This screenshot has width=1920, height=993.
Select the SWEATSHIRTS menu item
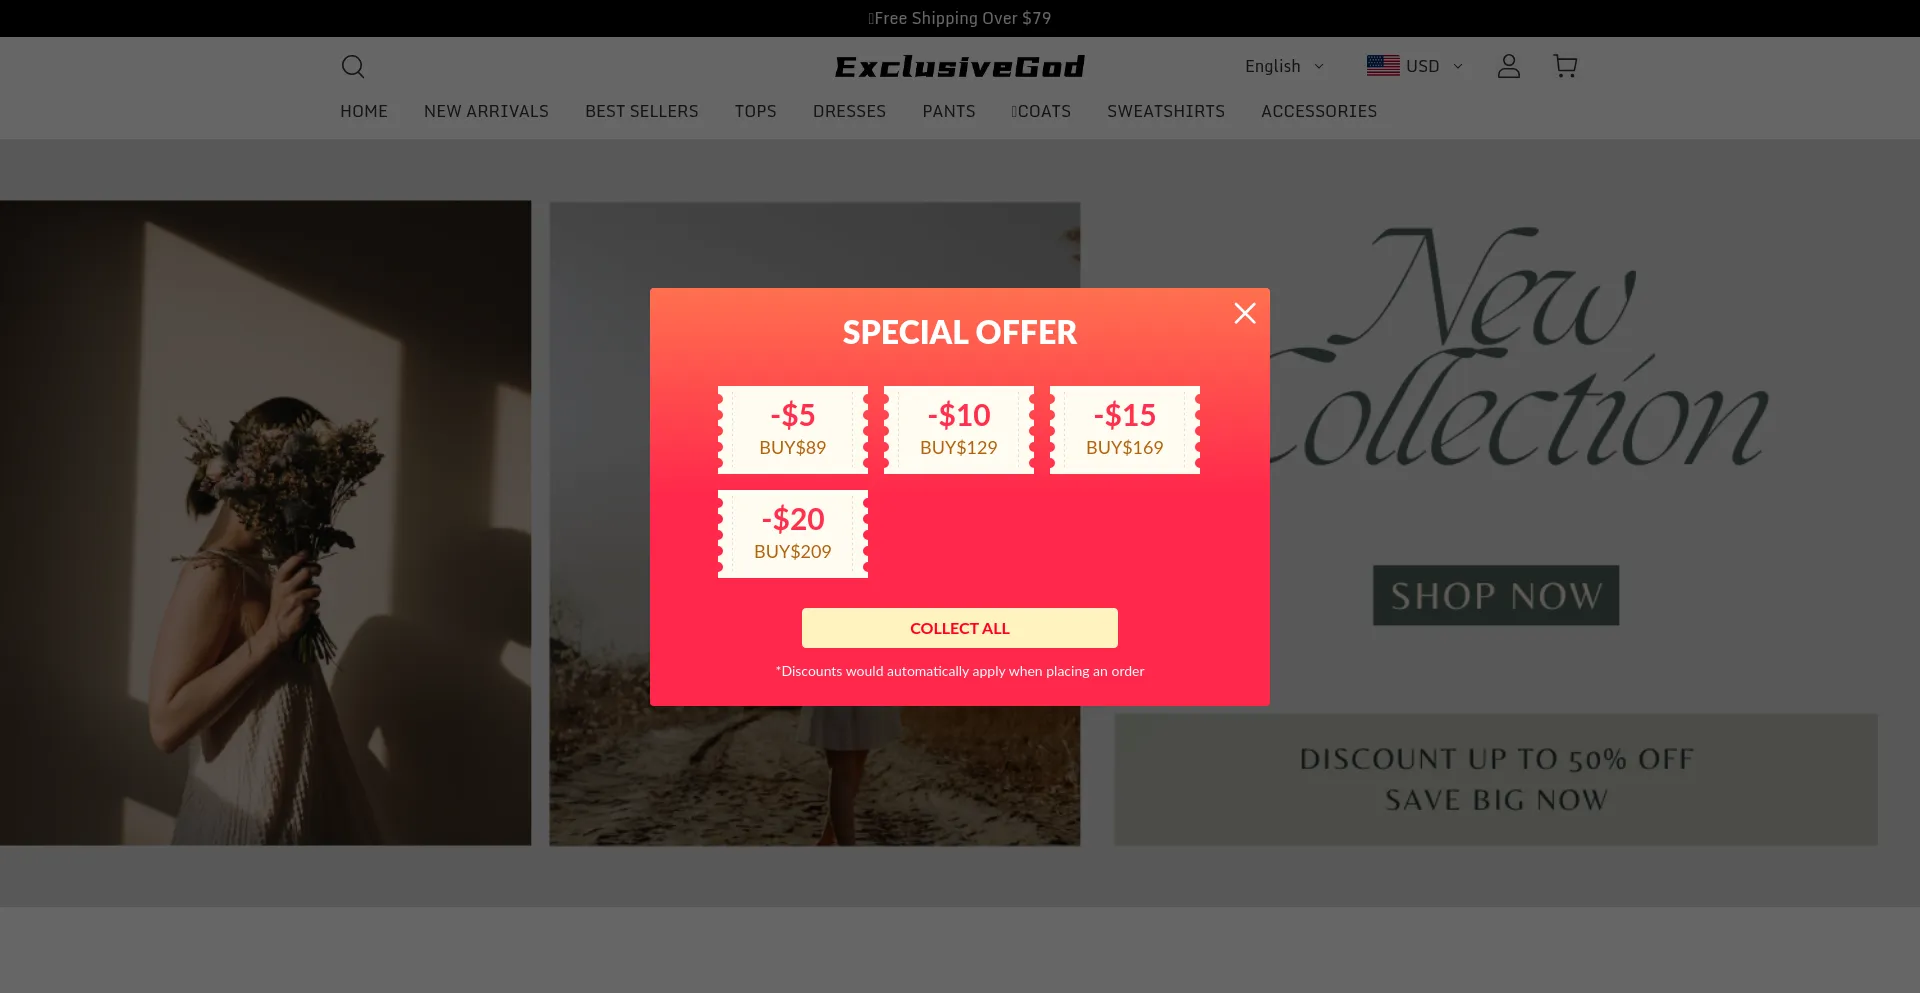coord(1166,111)
